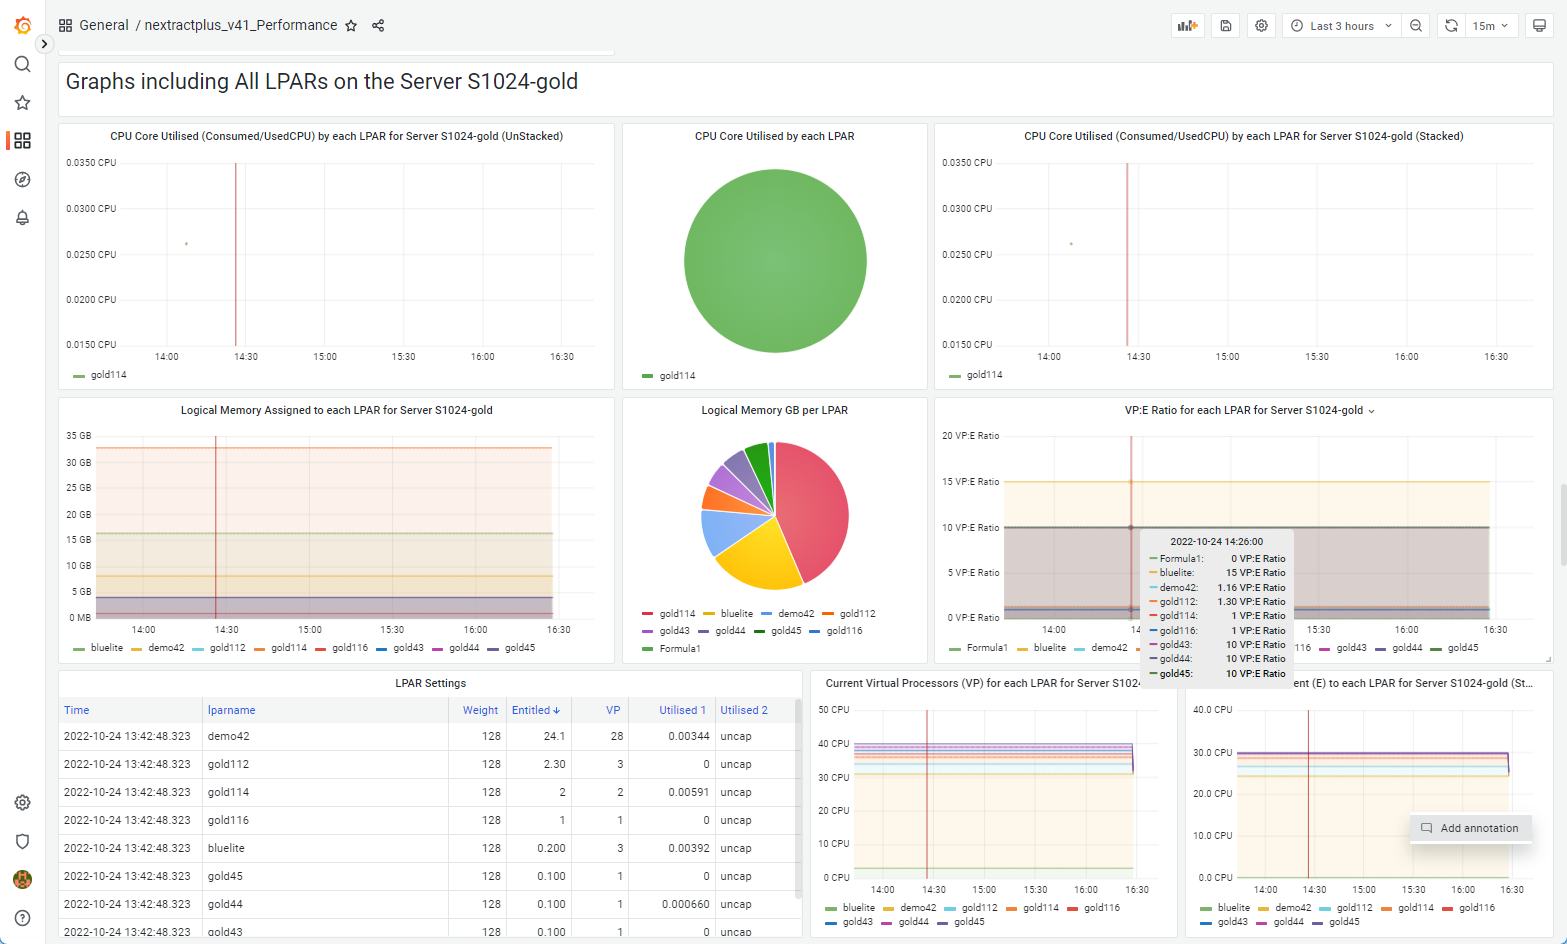Star the nextractplus_v41_Performance dashboard

(351, 26)
